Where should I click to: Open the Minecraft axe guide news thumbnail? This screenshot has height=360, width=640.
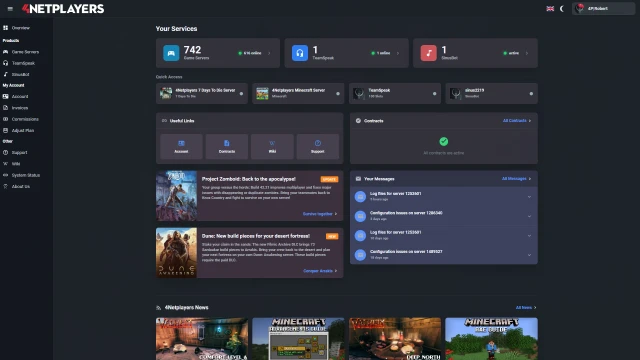tap(491, 339)
